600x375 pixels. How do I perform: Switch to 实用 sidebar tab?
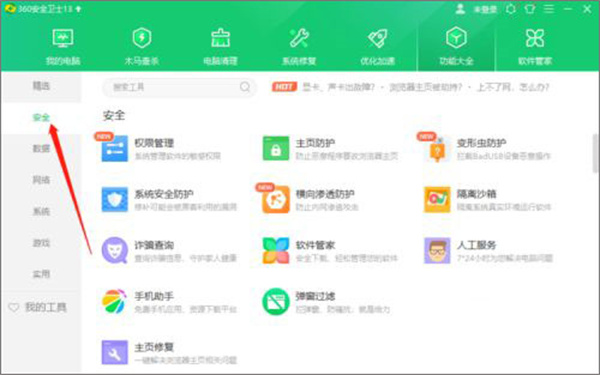(41, 274)
